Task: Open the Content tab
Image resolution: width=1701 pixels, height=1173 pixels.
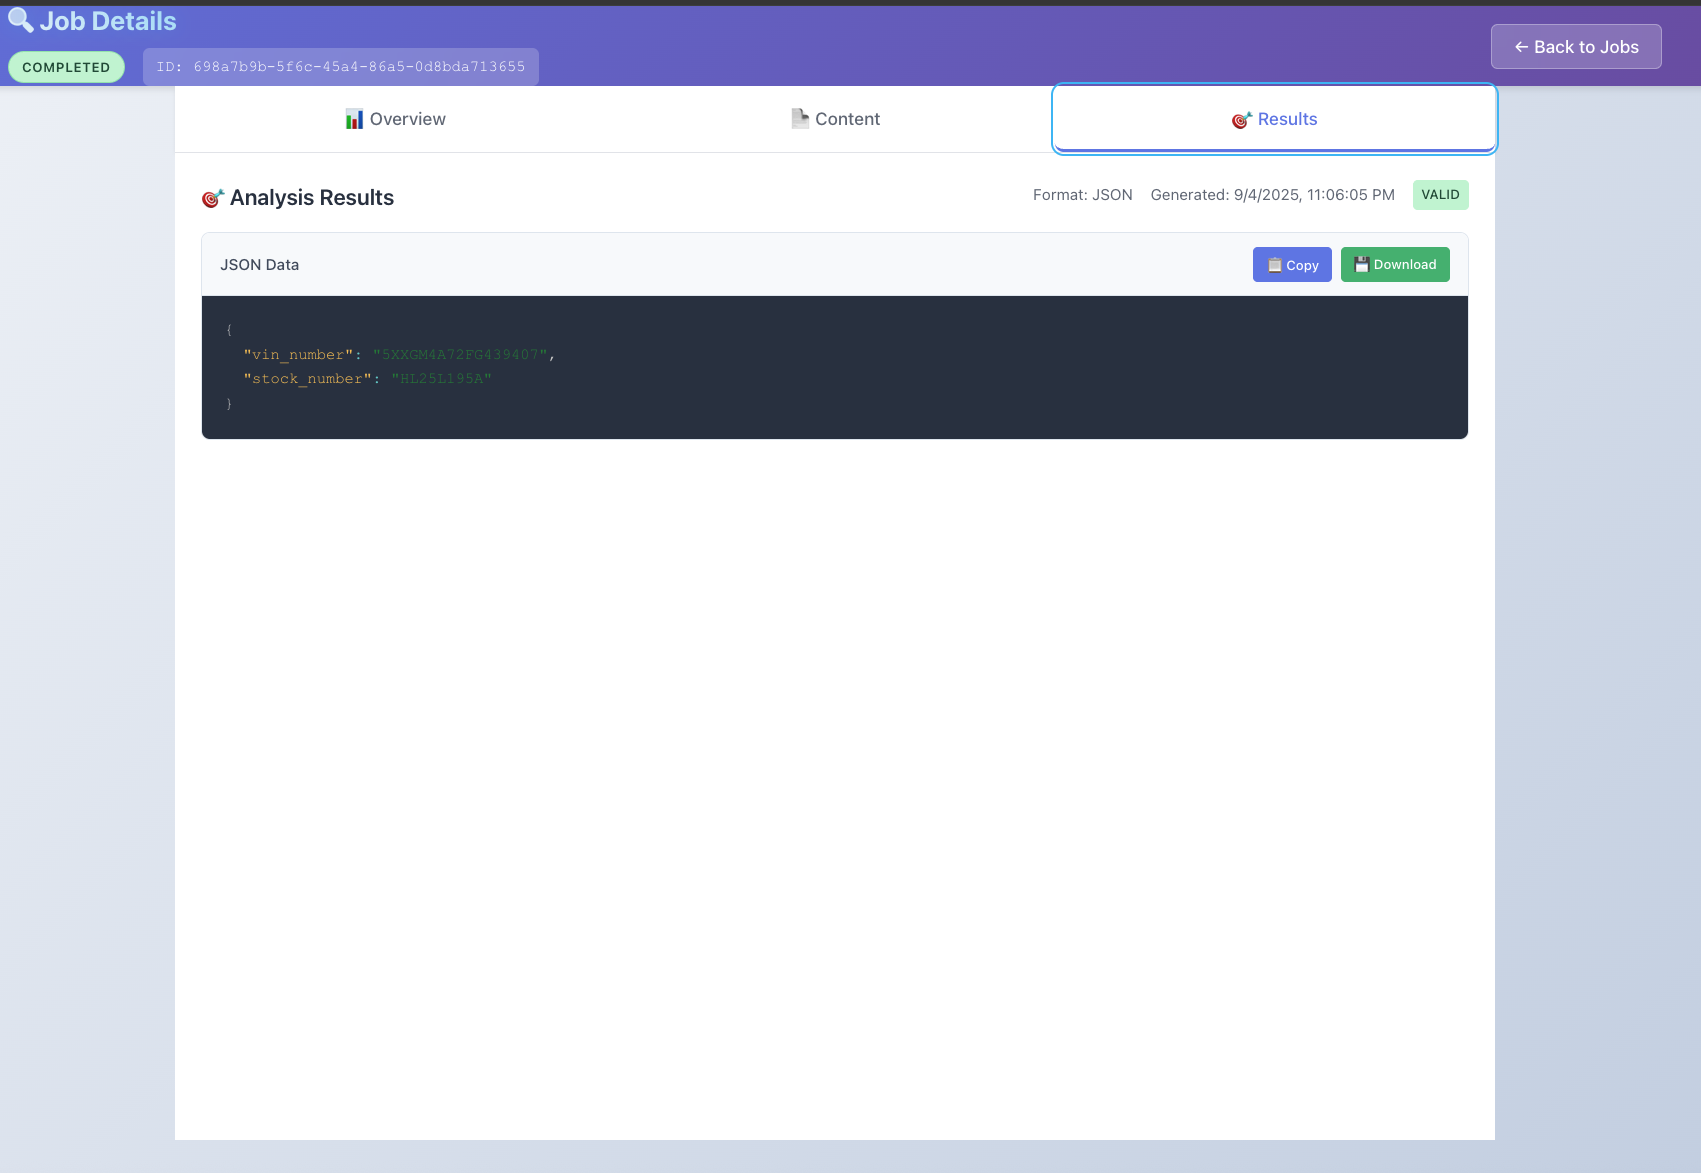Action: (836, 118)
